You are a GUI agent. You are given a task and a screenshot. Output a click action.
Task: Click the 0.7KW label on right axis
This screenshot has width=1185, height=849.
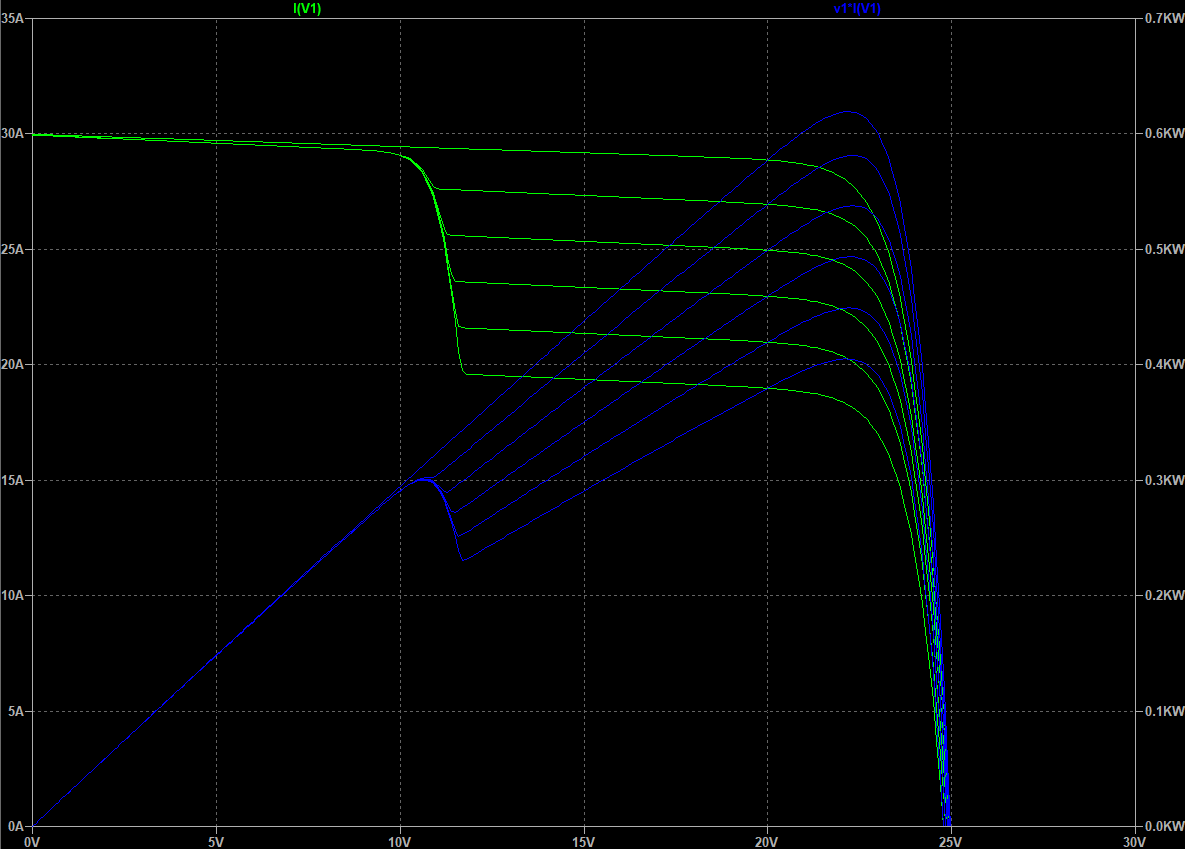[x=1162, y=18]
